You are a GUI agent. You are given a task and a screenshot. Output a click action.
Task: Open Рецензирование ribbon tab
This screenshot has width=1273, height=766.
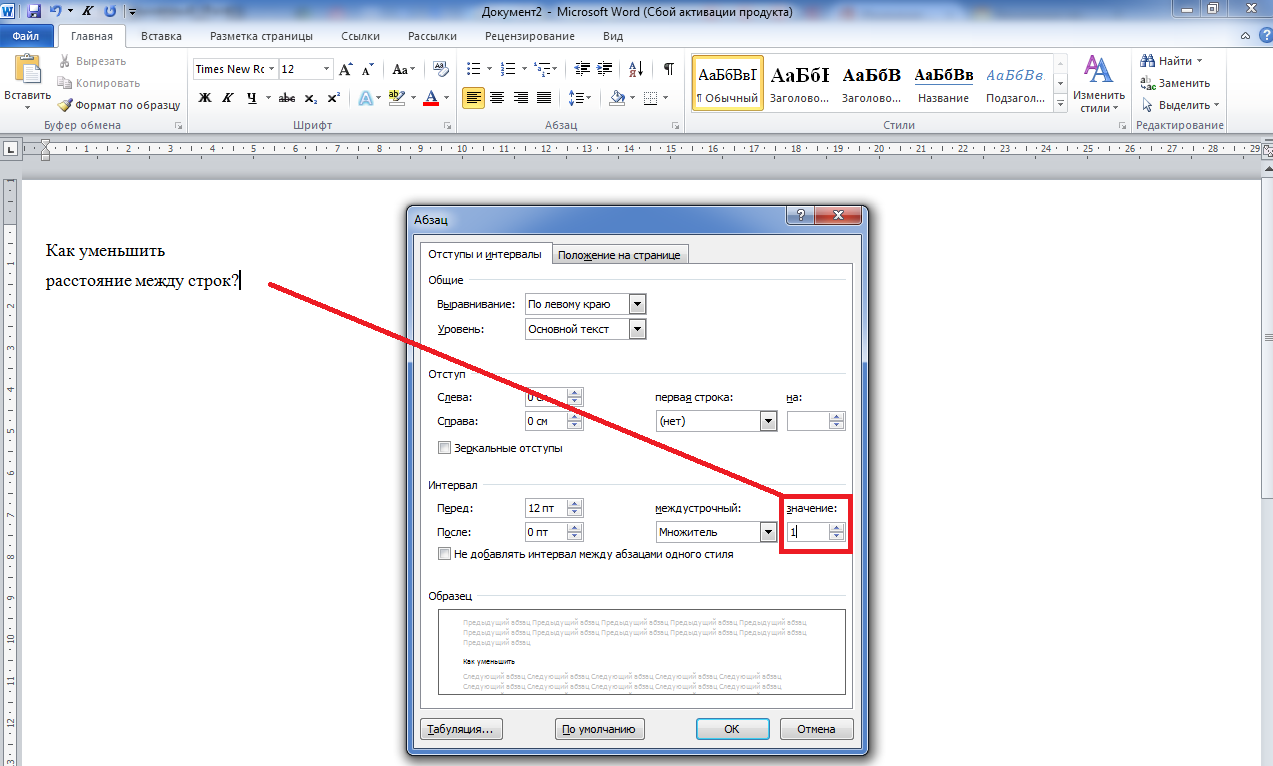point(530,36)
